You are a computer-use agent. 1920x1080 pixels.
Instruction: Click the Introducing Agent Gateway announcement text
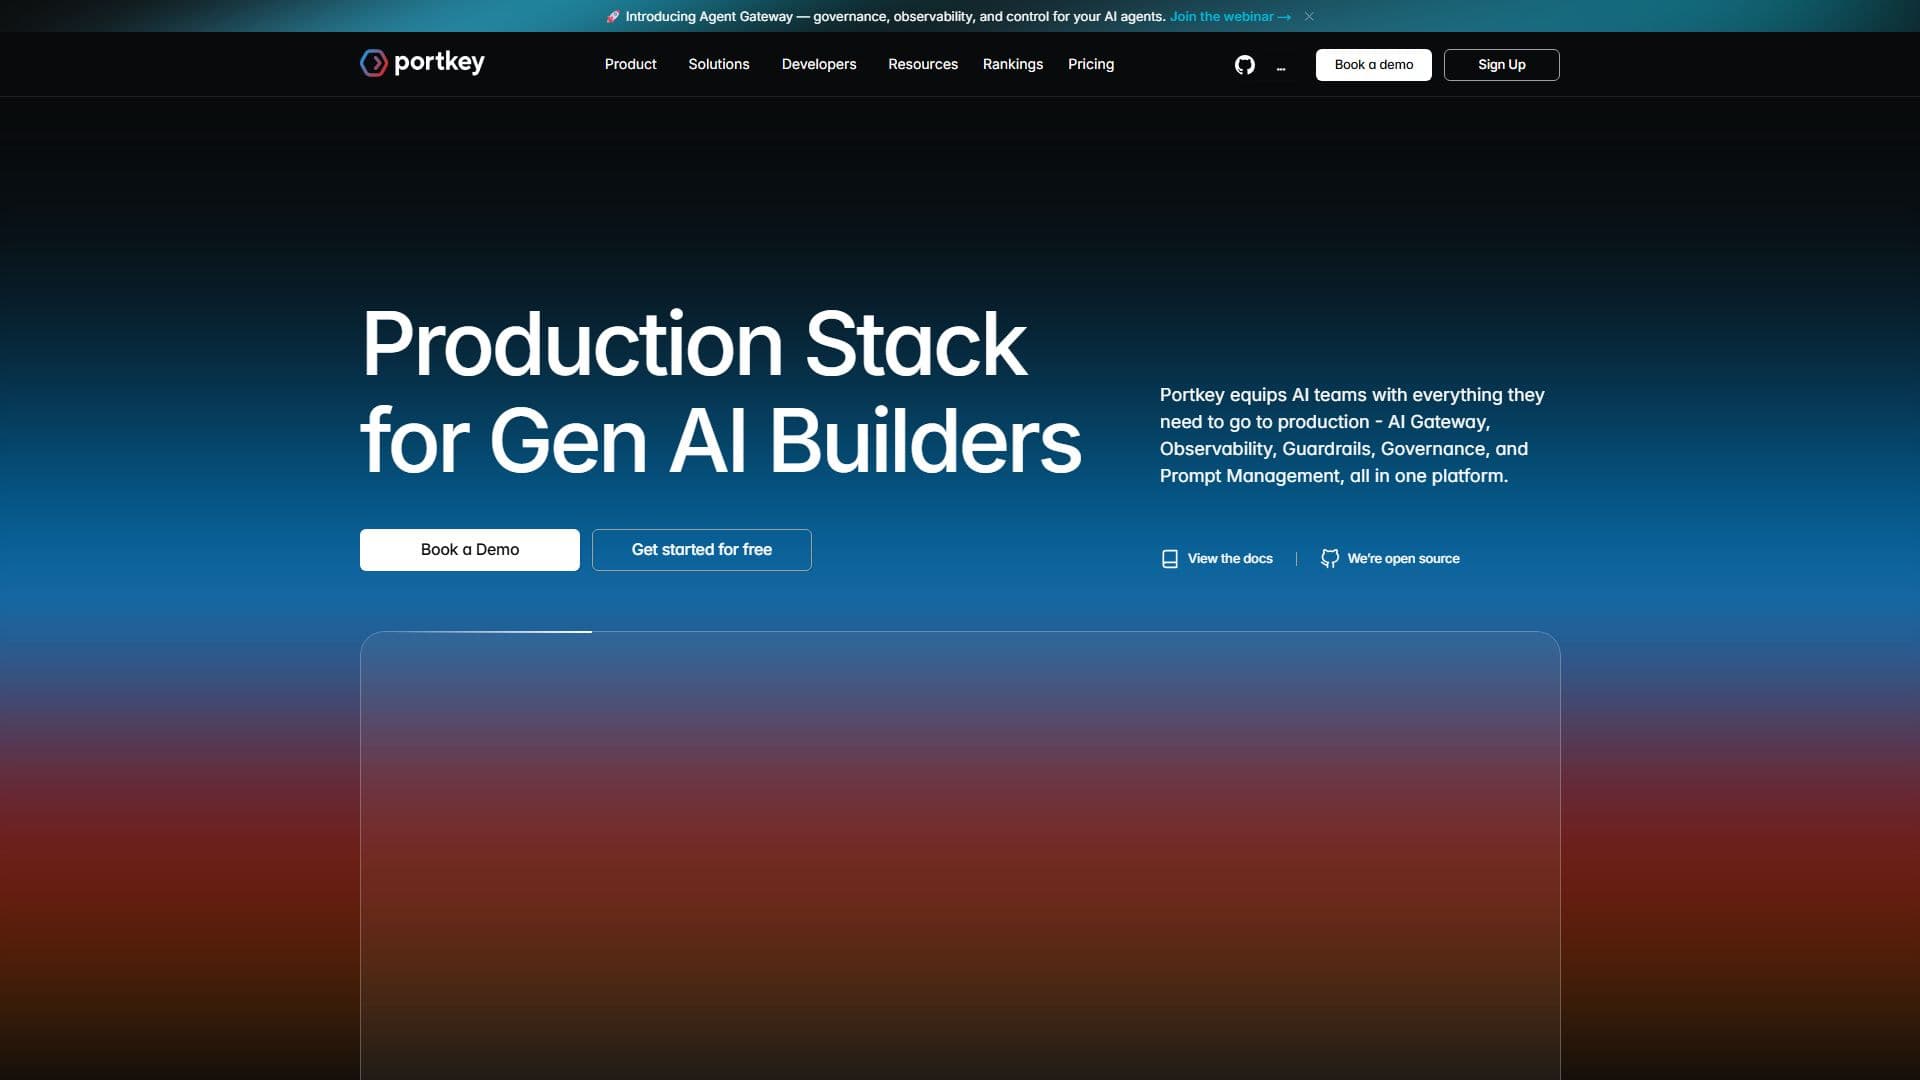(895, 17)
